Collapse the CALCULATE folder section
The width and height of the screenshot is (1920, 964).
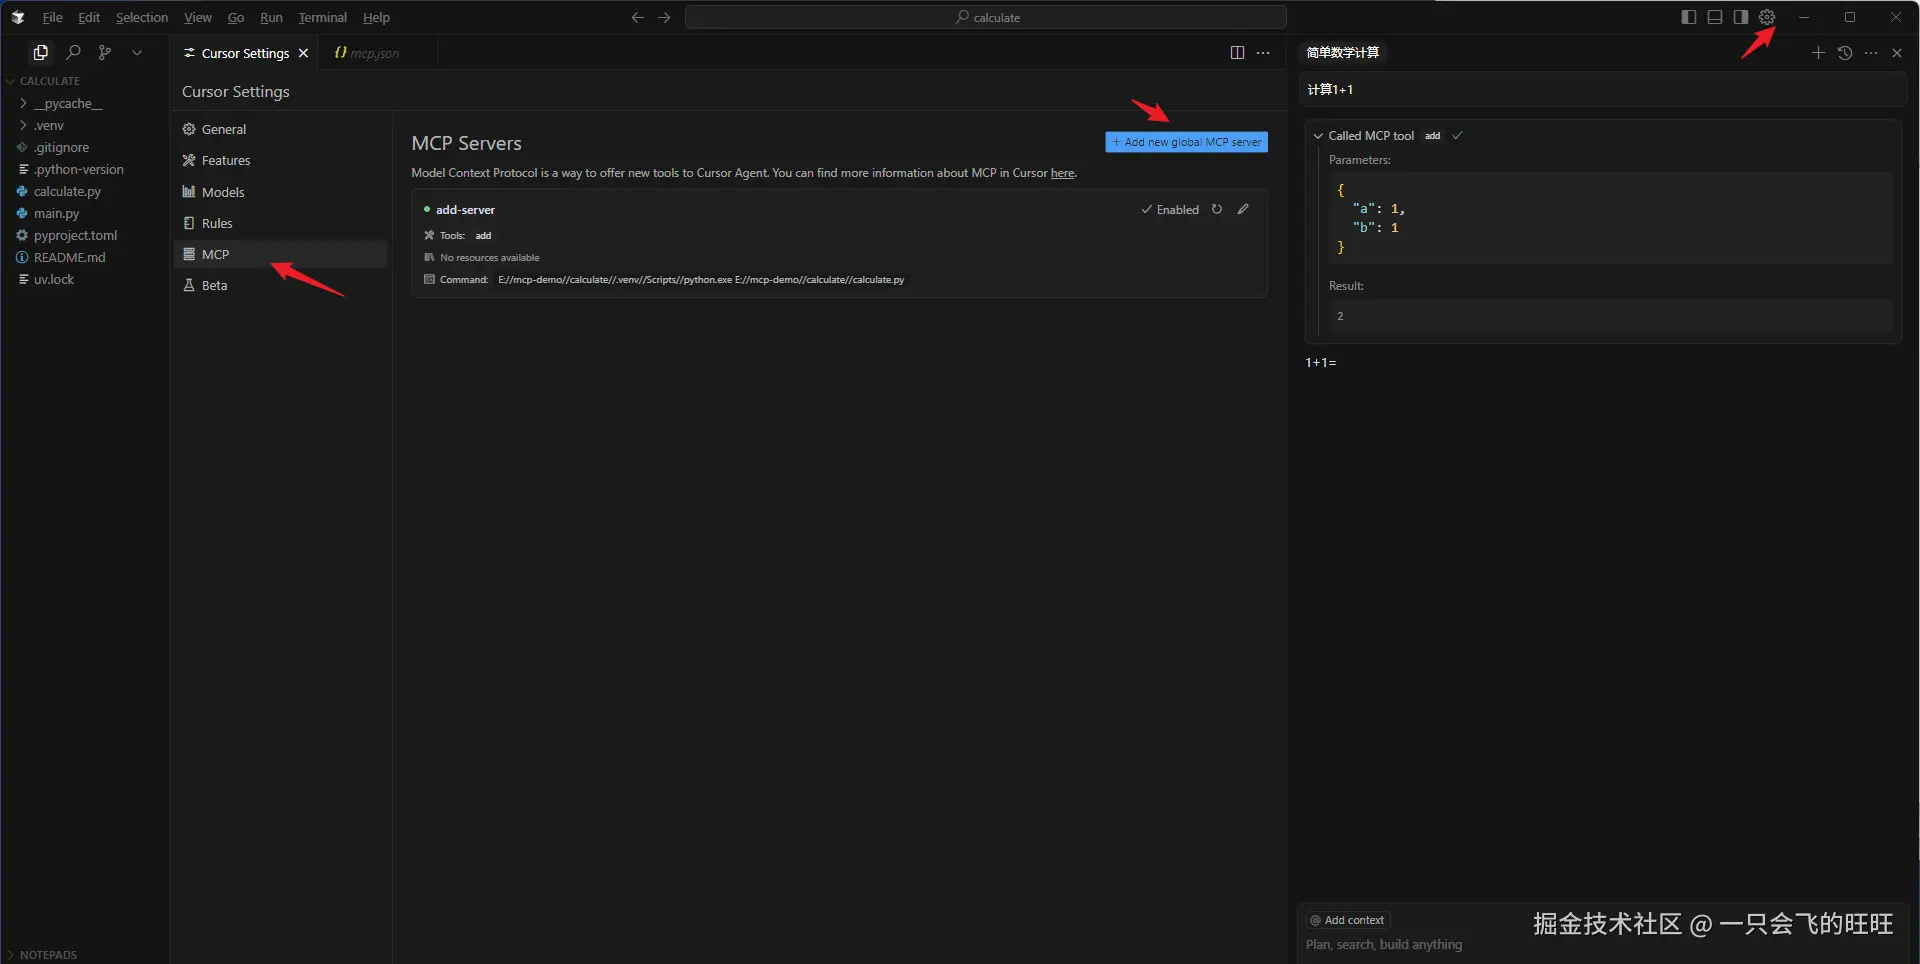(85, 81)
